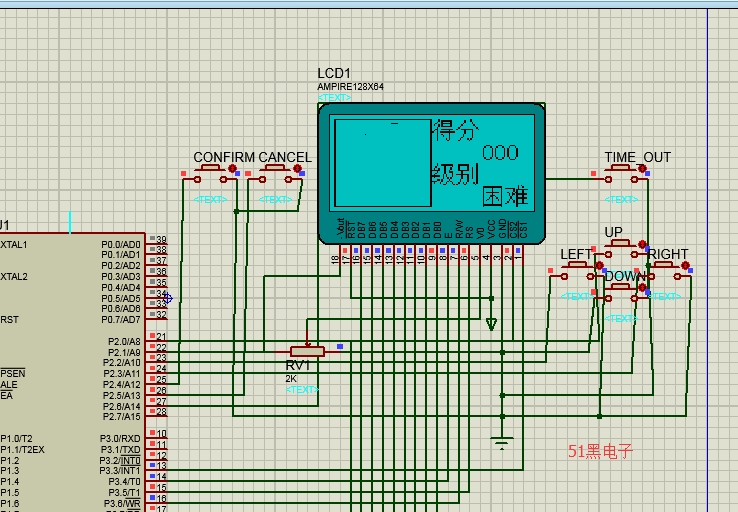The width and height of the screenshot is (738, 512).
Task: Click the XTAL1 pin label
Action: pos(14,245)
